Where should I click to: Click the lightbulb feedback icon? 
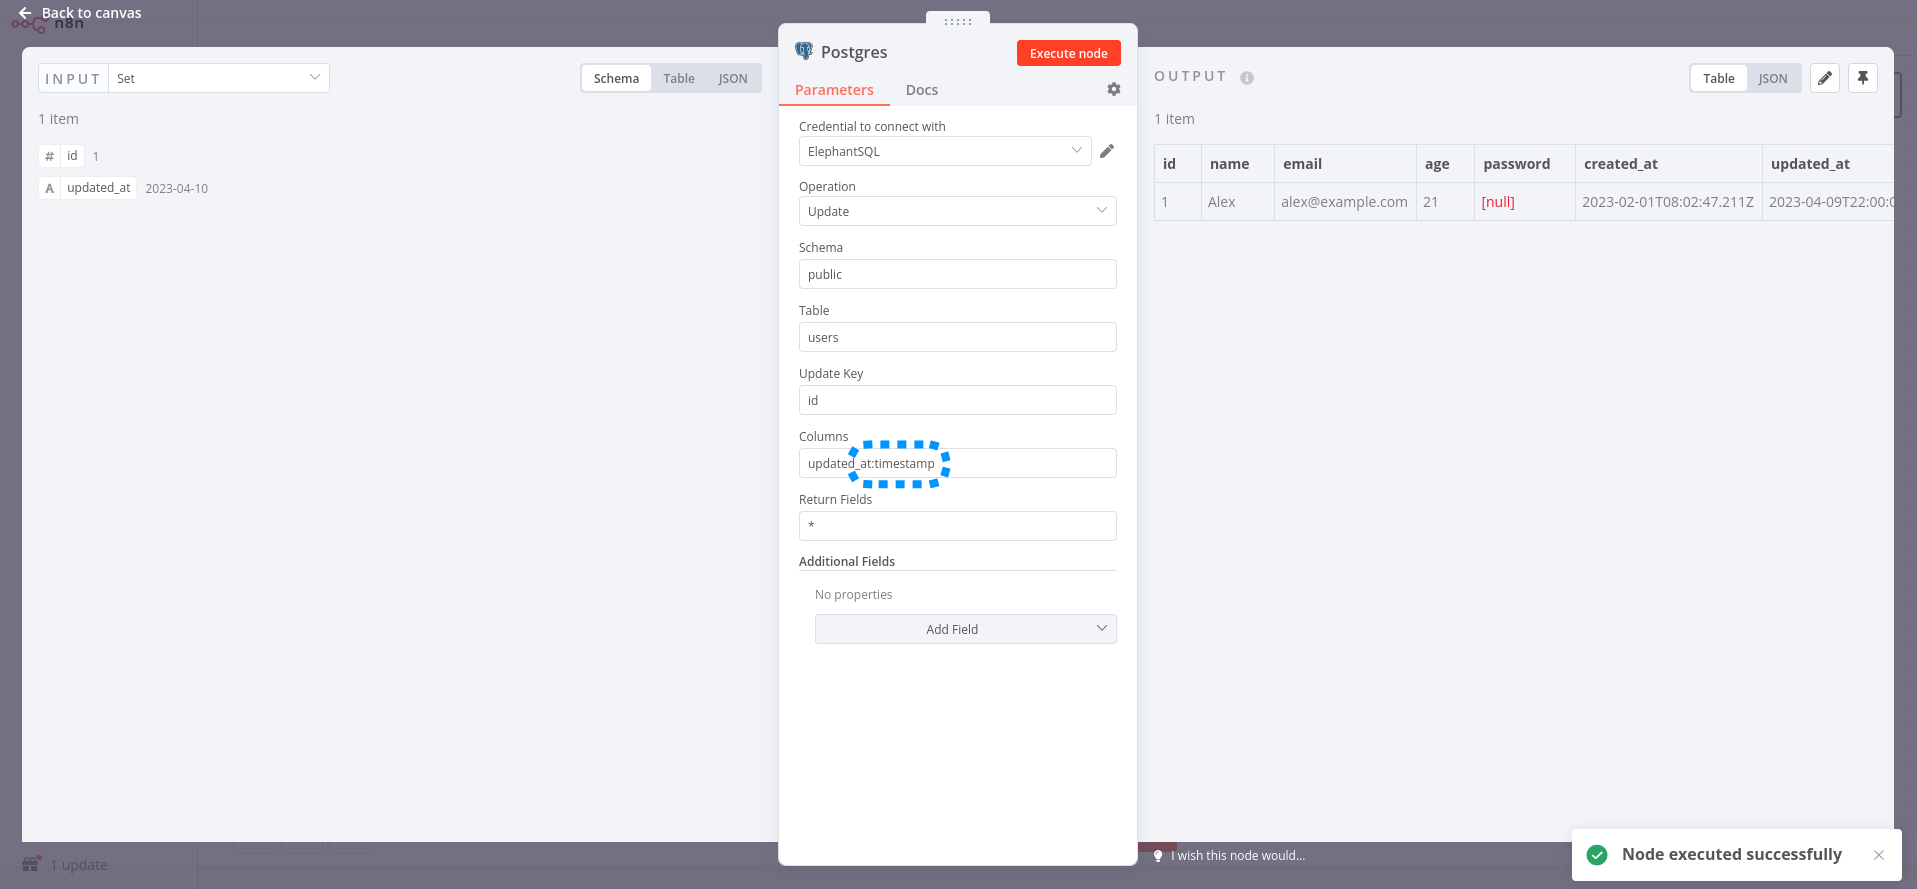pos(1158,856)
